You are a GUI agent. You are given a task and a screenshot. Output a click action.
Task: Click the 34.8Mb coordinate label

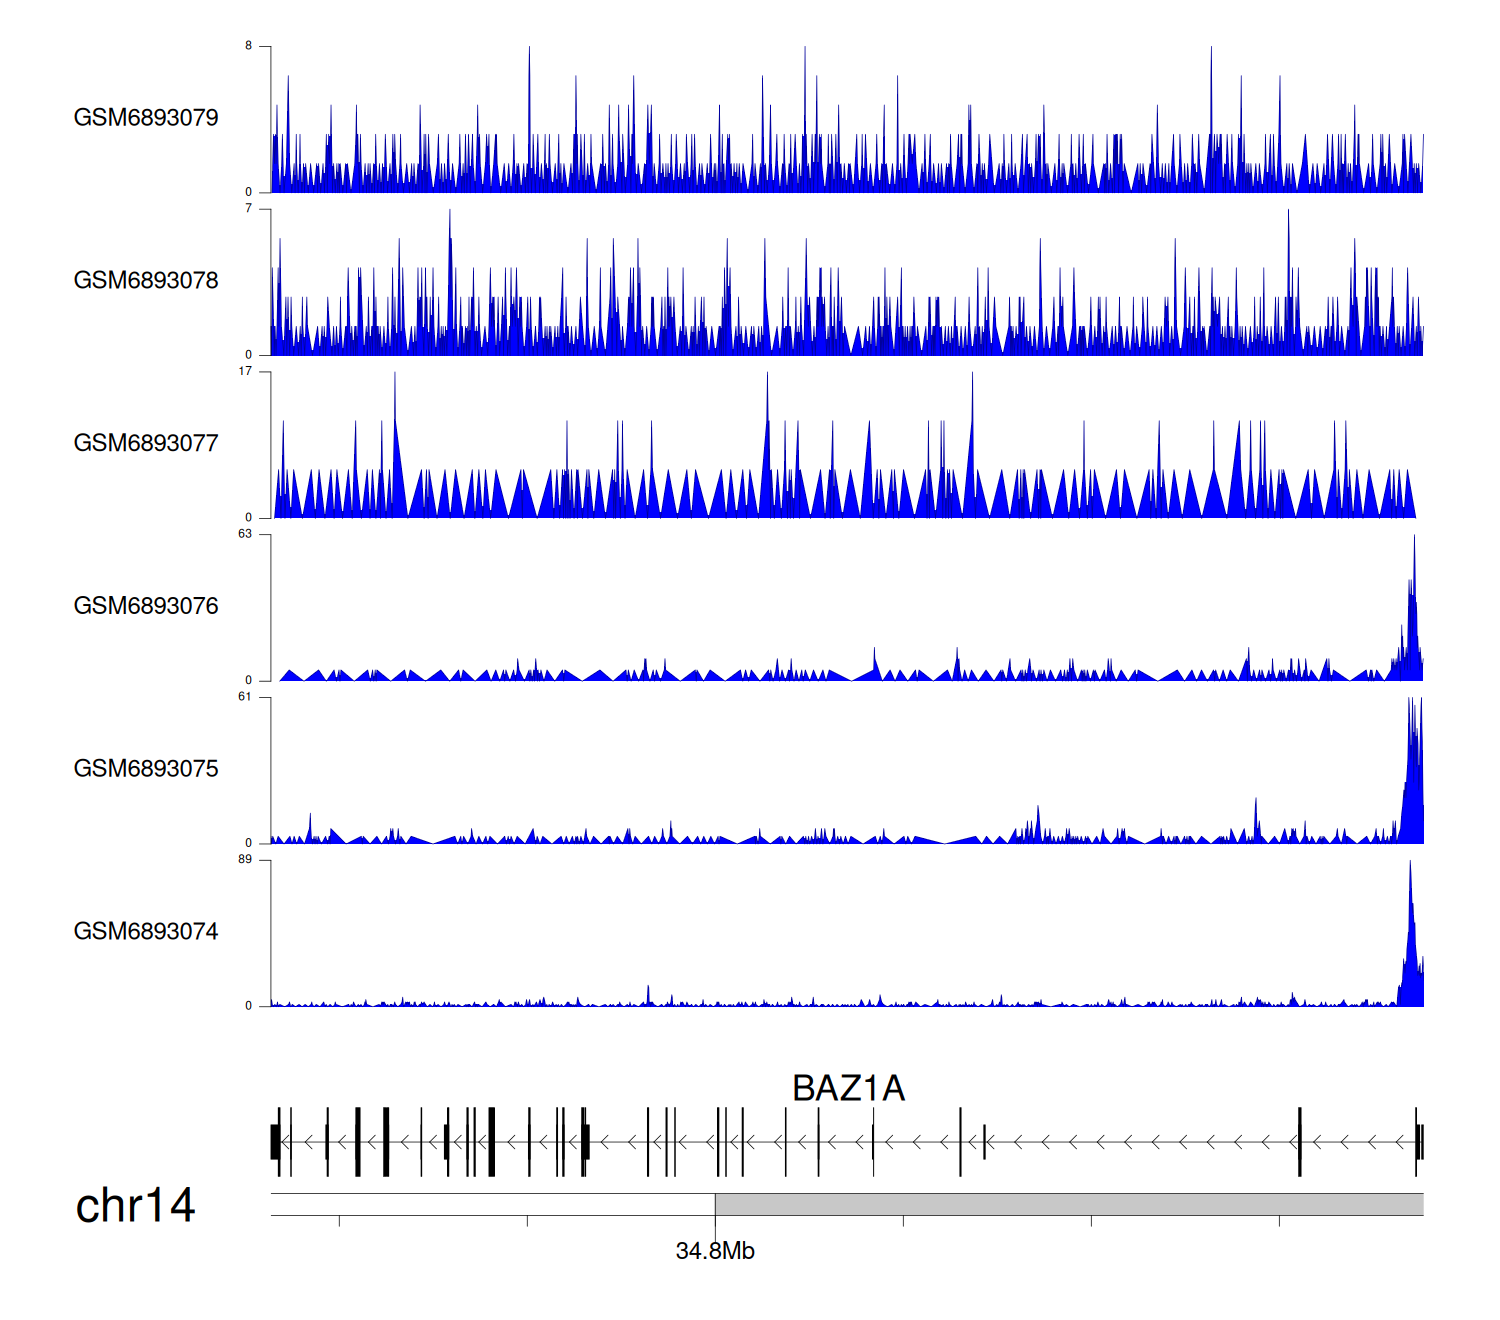(x=715, y=1251)
